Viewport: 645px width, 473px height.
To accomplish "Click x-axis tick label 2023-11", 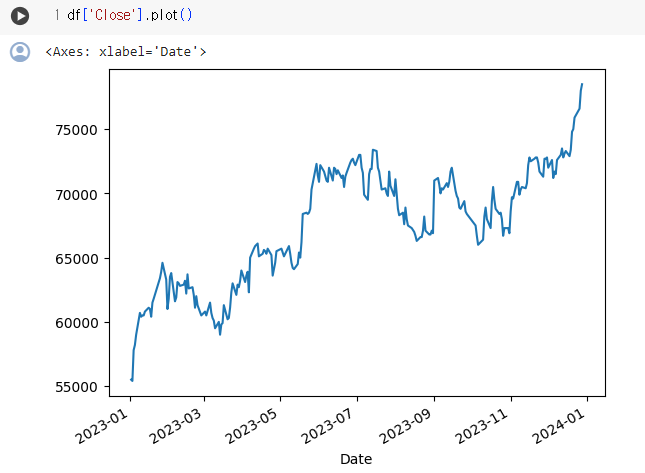I will click(x=482, y=426).
